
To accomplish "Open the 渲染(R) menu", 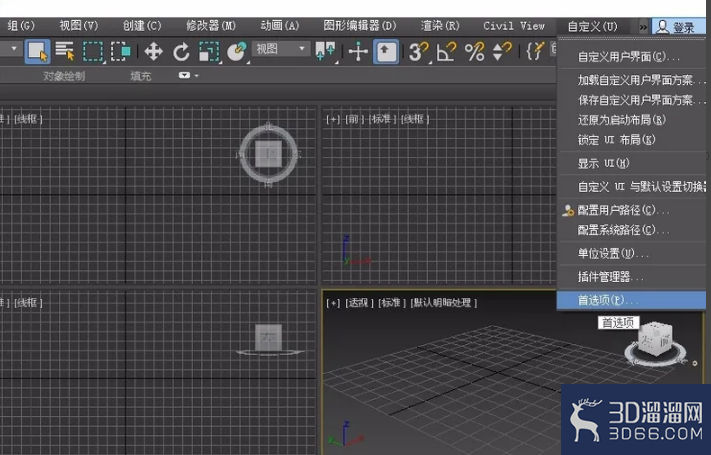I will 440,26.
